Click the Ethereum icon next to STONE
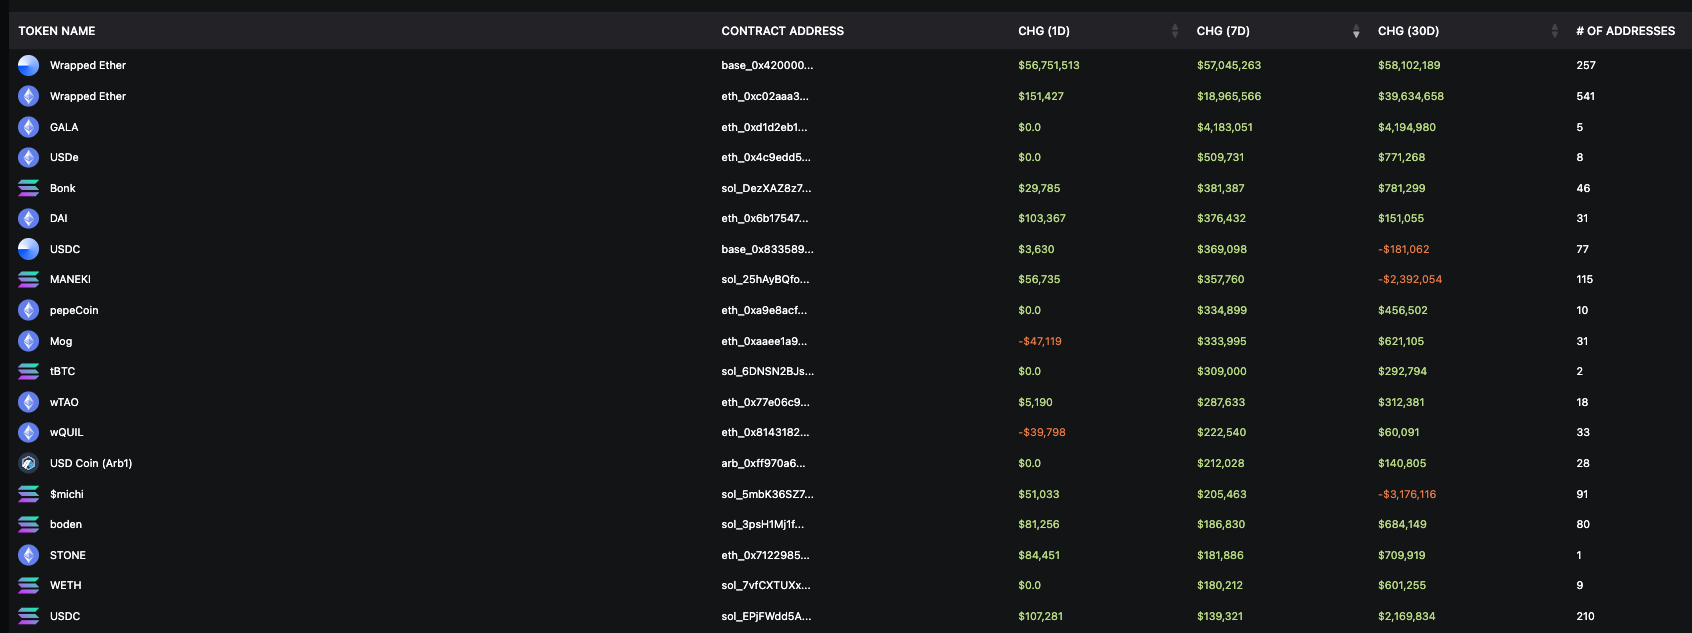 pos(29,555)
